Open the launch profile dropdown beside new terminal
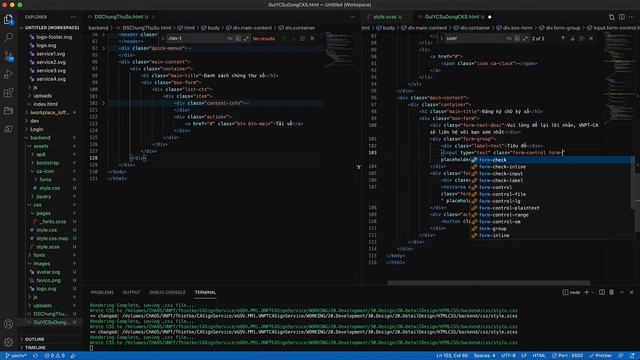 point(593,292)
